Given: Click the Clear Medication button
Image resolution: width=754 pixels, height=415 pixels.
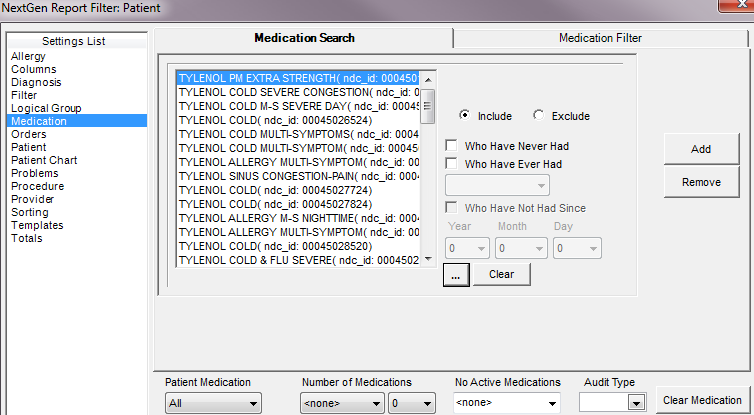Looking at the screenshot, I should coord(702,400).
